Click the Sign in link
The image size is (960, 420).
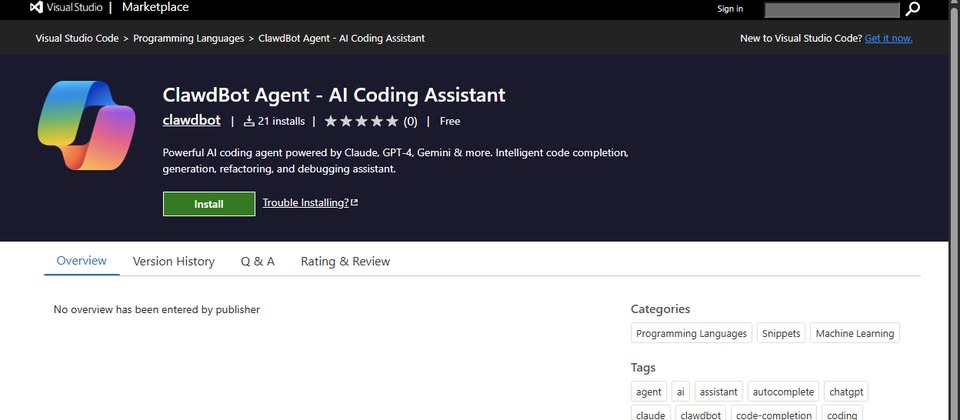730,9
